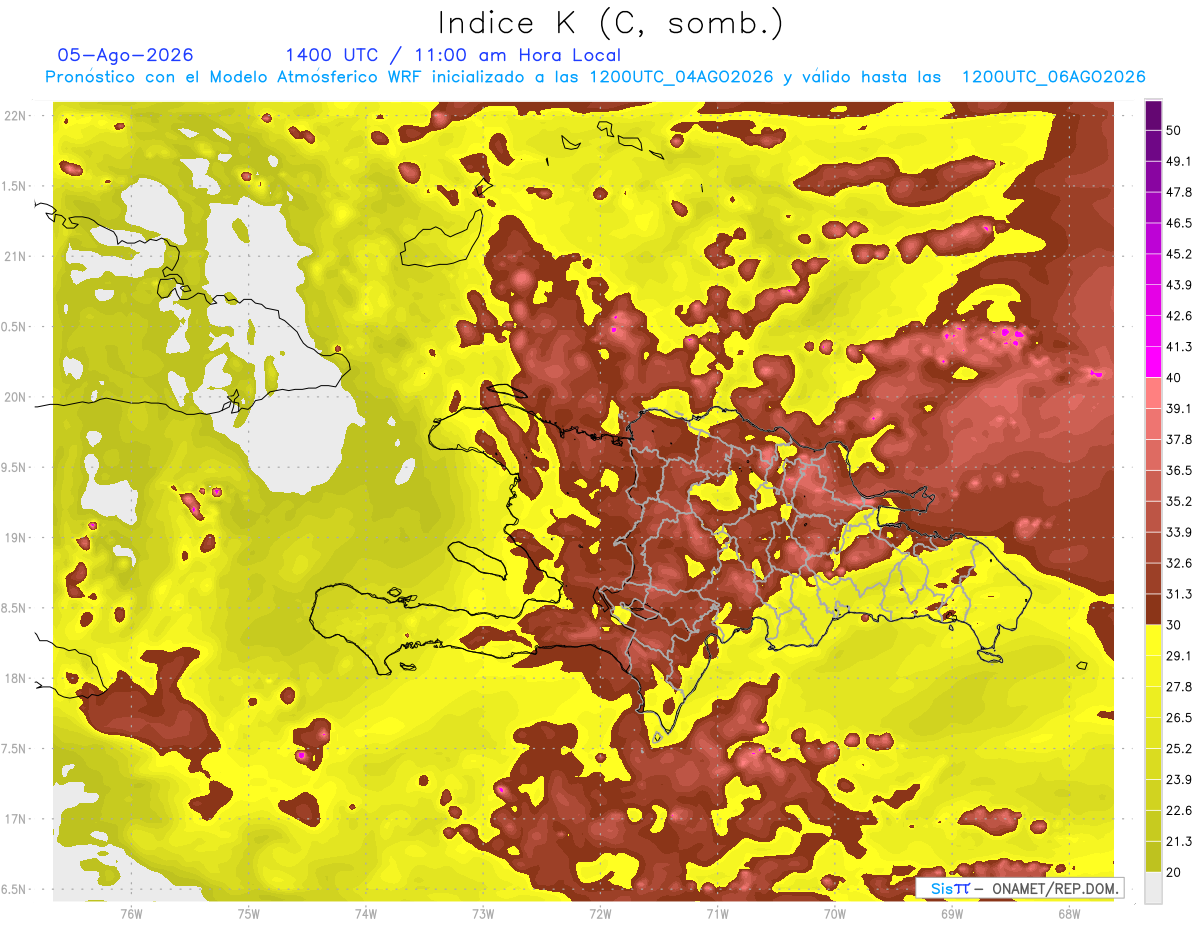Viewport: 1200px width, 927px height.
Task: Click the legend value "23.9"
Action: [x=1179, y=780]
